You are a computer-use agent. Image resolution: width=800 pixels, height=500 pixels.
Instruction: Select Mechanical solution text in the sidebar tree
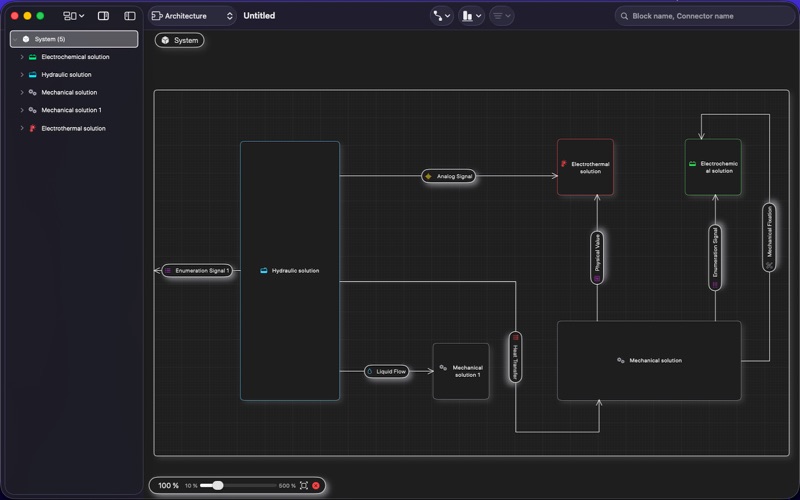pos(69,92)
